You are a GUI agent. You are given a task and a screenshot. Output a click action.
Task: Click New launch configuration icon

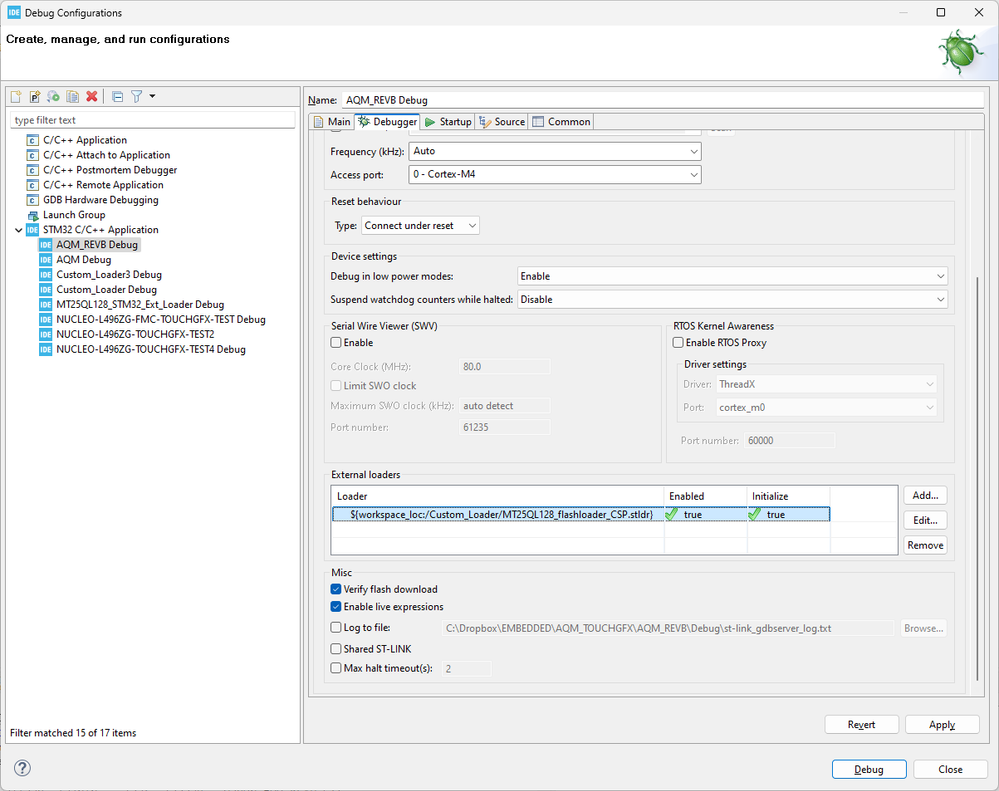pos(16,96)
